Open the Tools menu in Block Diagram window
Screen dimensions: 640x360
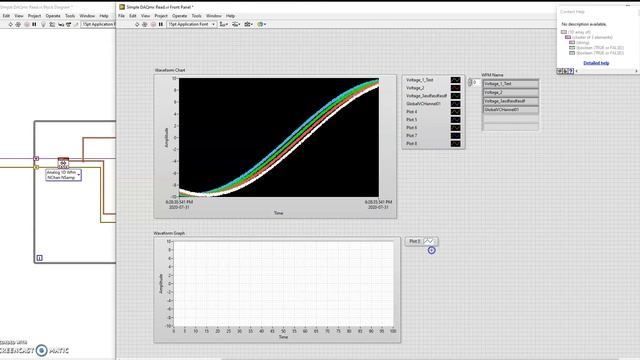[70, 16]
